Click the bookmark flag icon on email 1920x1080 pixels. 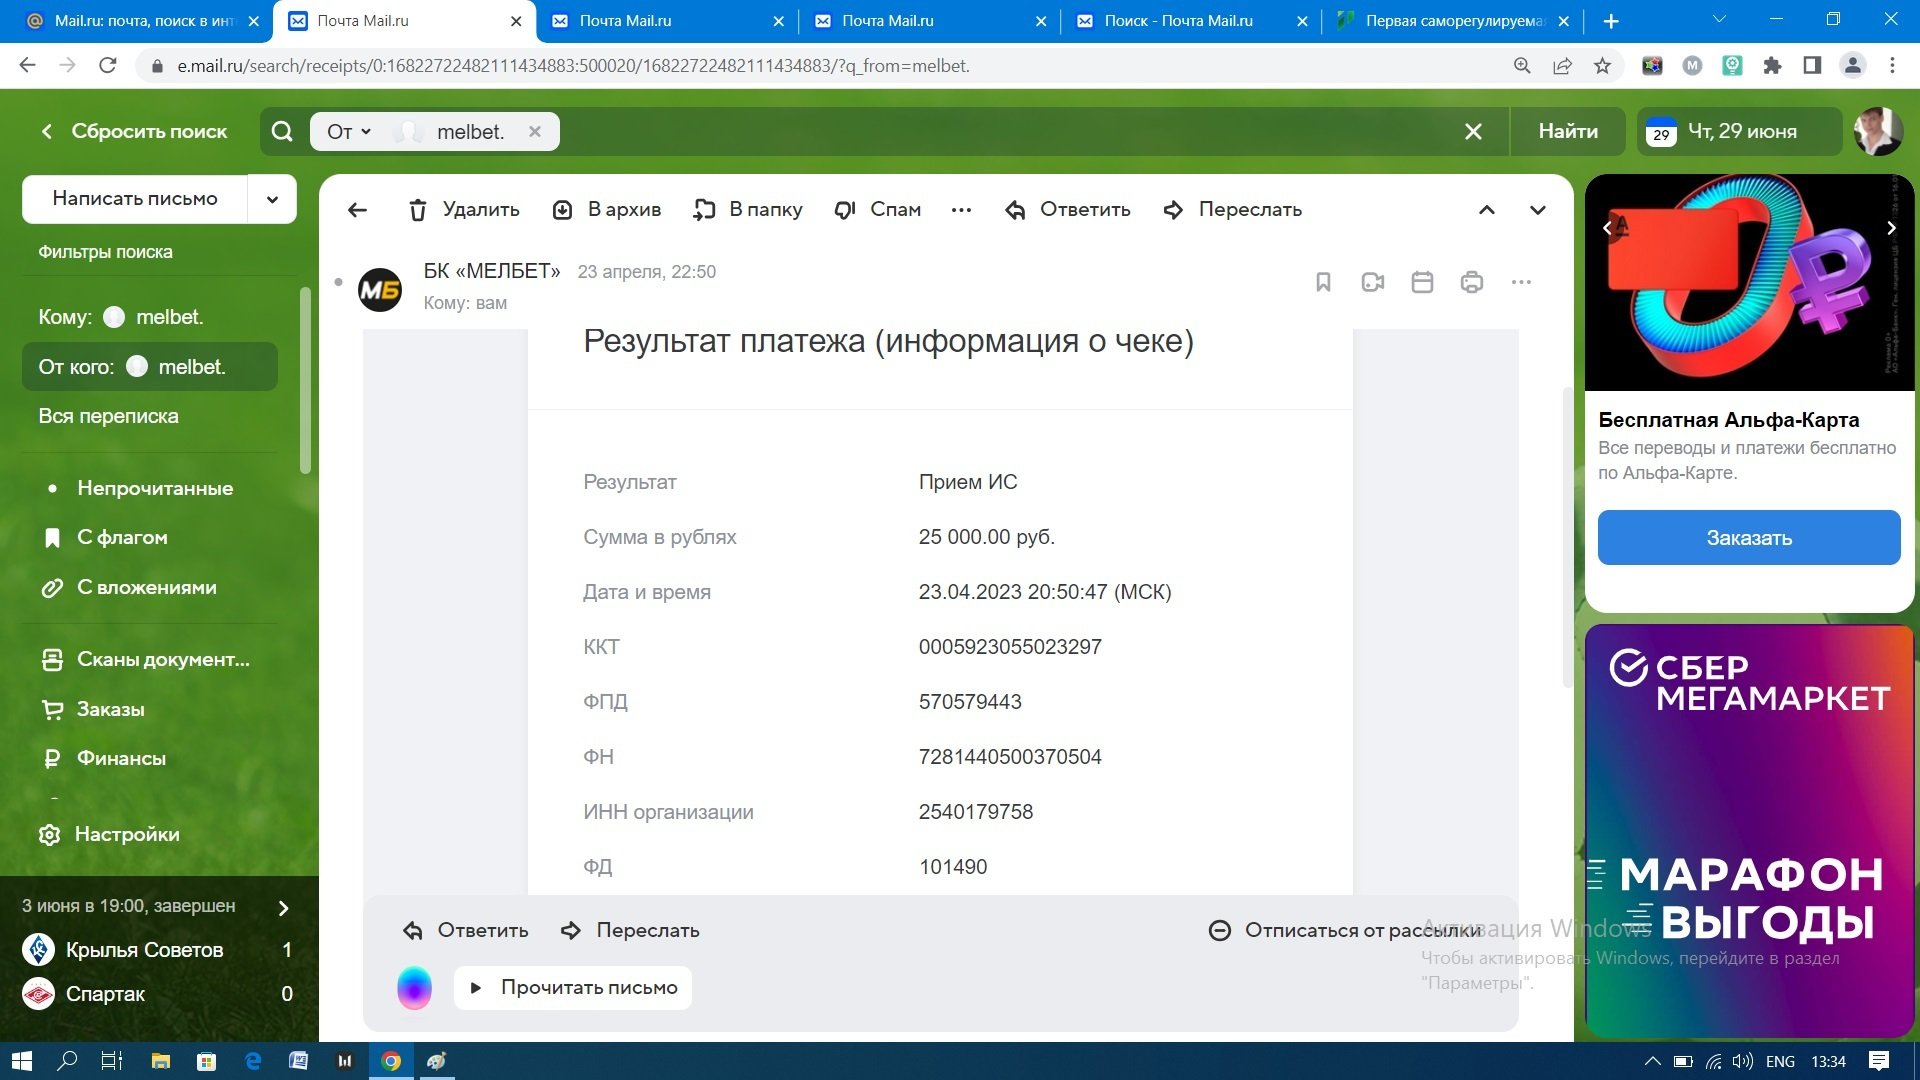(1323, 282)
